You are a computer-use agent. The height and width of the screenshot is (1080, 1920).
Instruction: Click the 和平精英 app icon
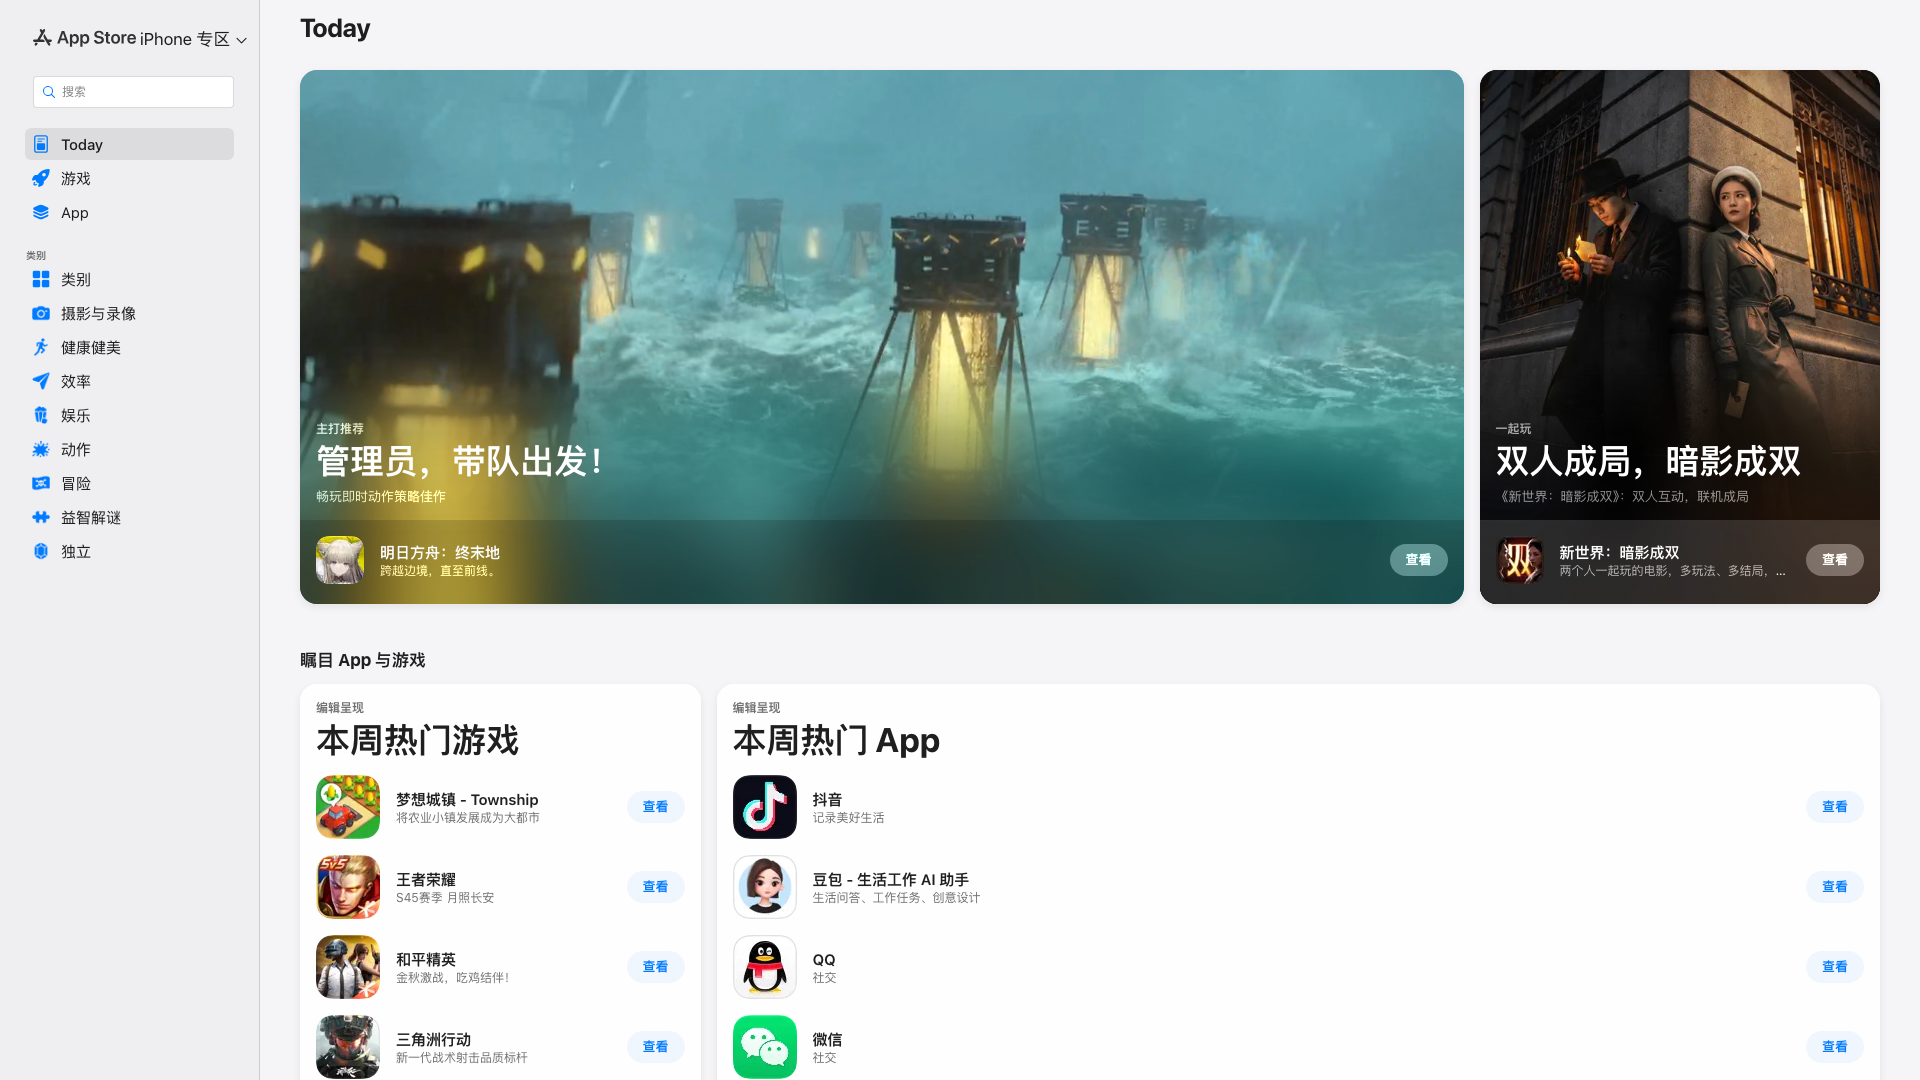point(348,968)
